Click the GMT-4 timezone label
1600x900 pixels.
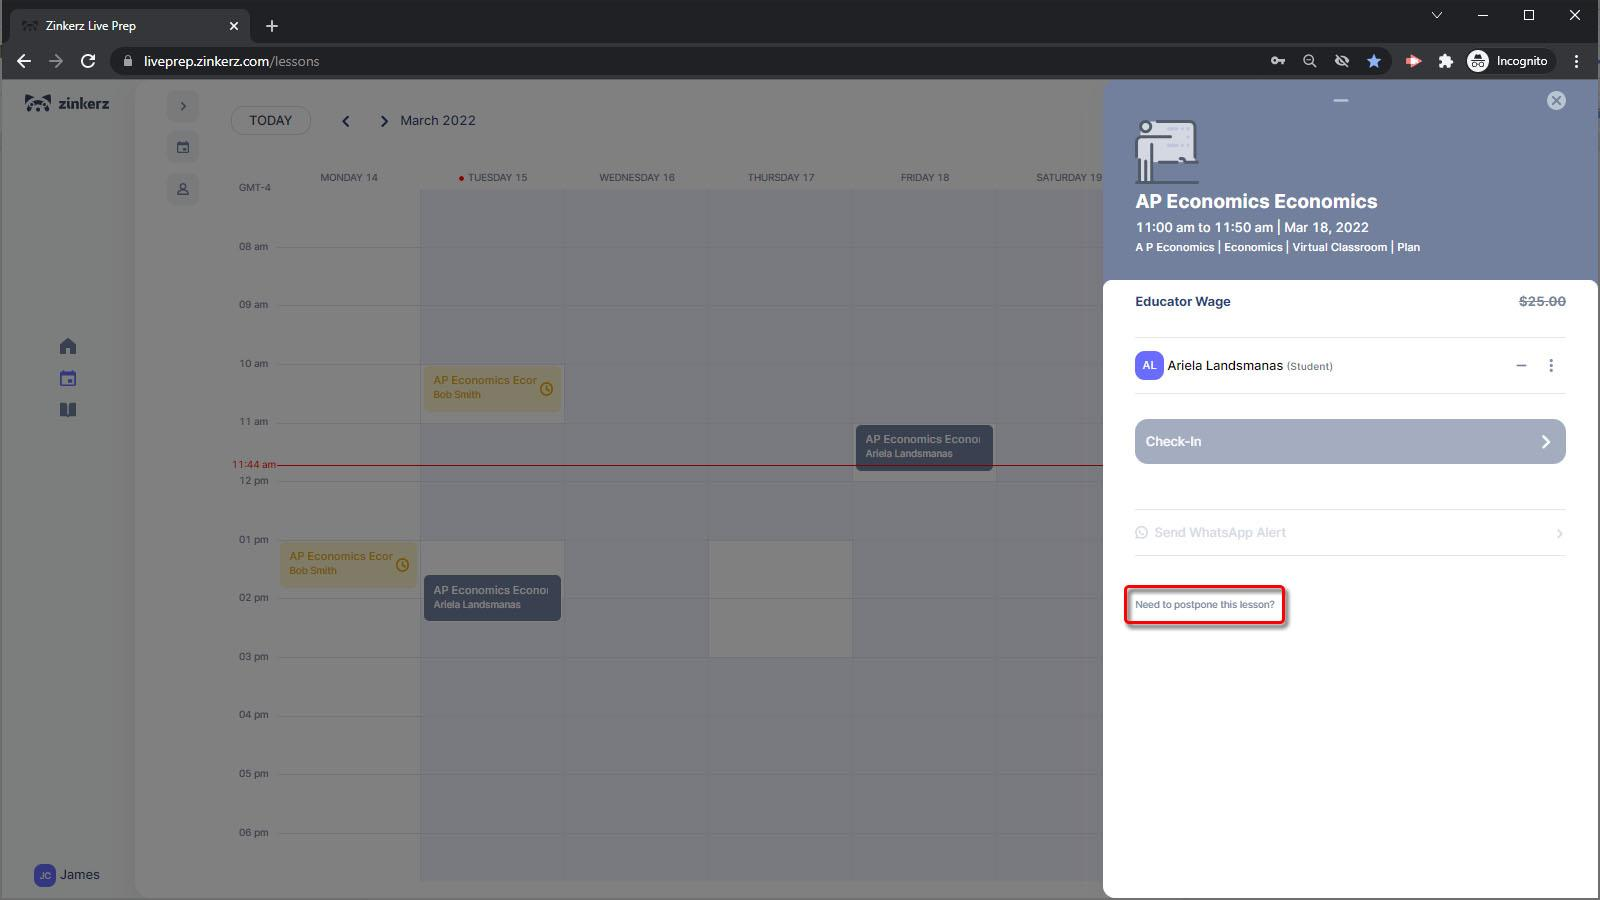pyautogui.click(x=255, y=188)
